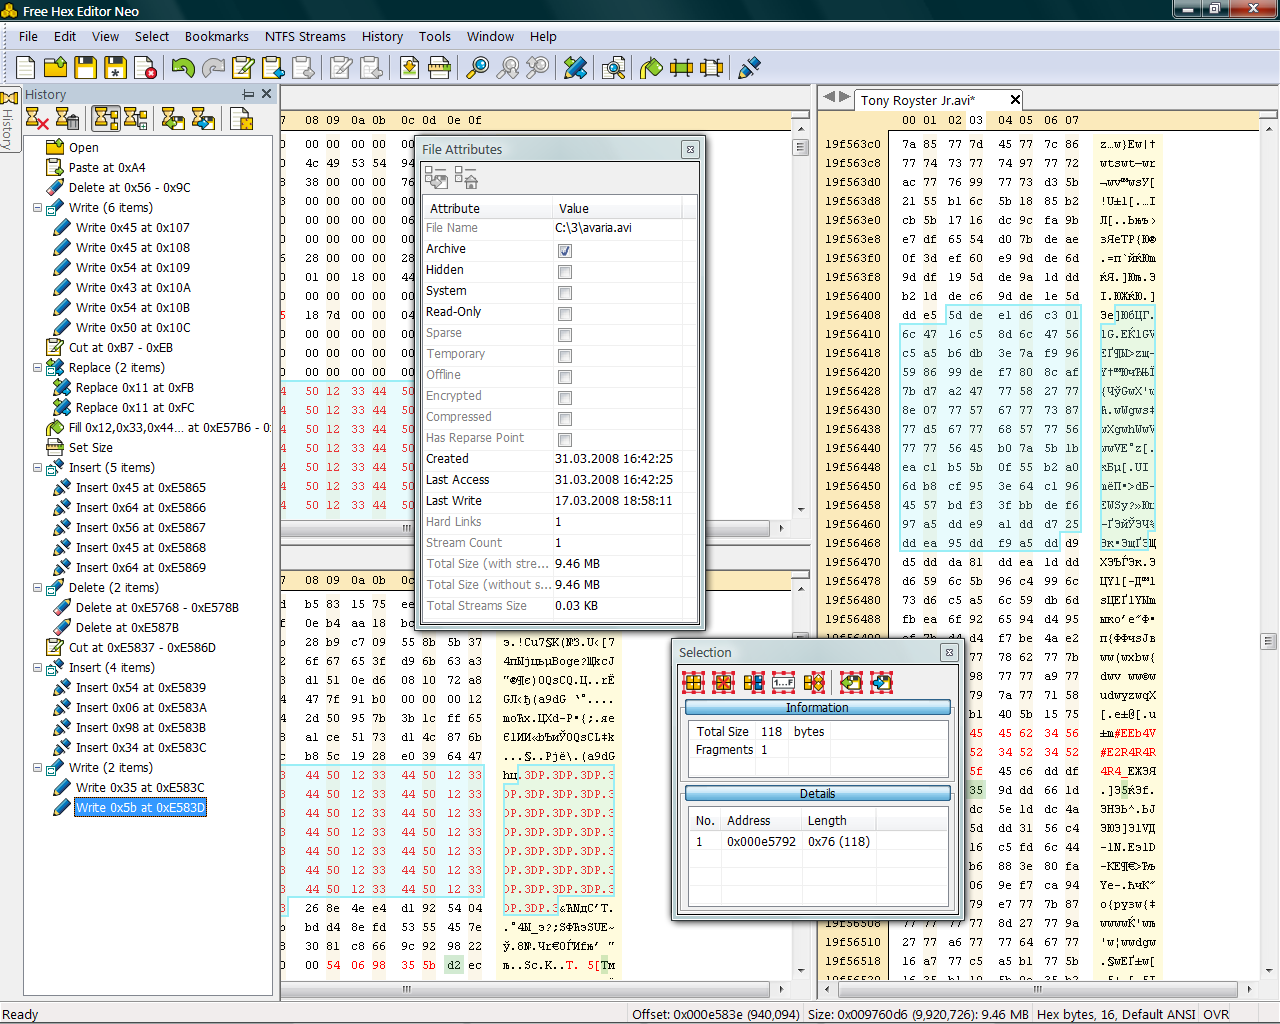Viewport: 1280px width, 1024px height.
Task: Collapse the Details section in Selection panel
Action: point(817,793)
